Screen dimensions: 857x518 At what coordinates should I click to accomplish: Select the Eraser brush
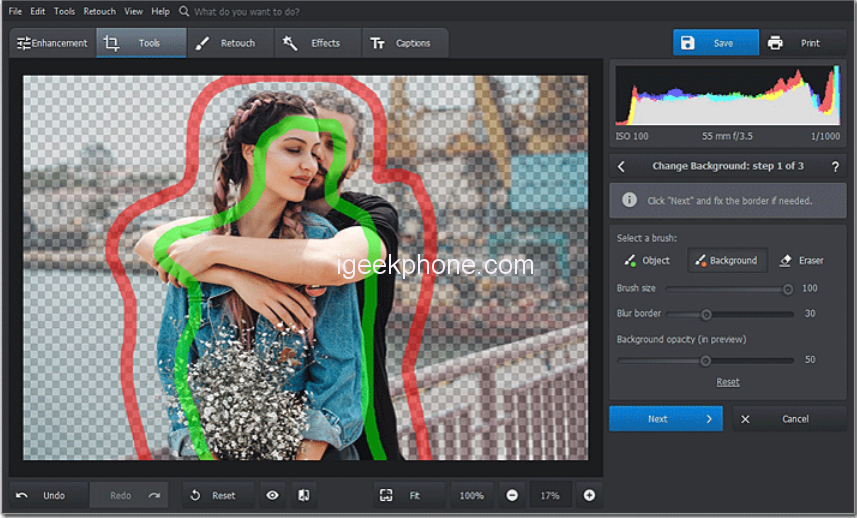pos(801,260)
